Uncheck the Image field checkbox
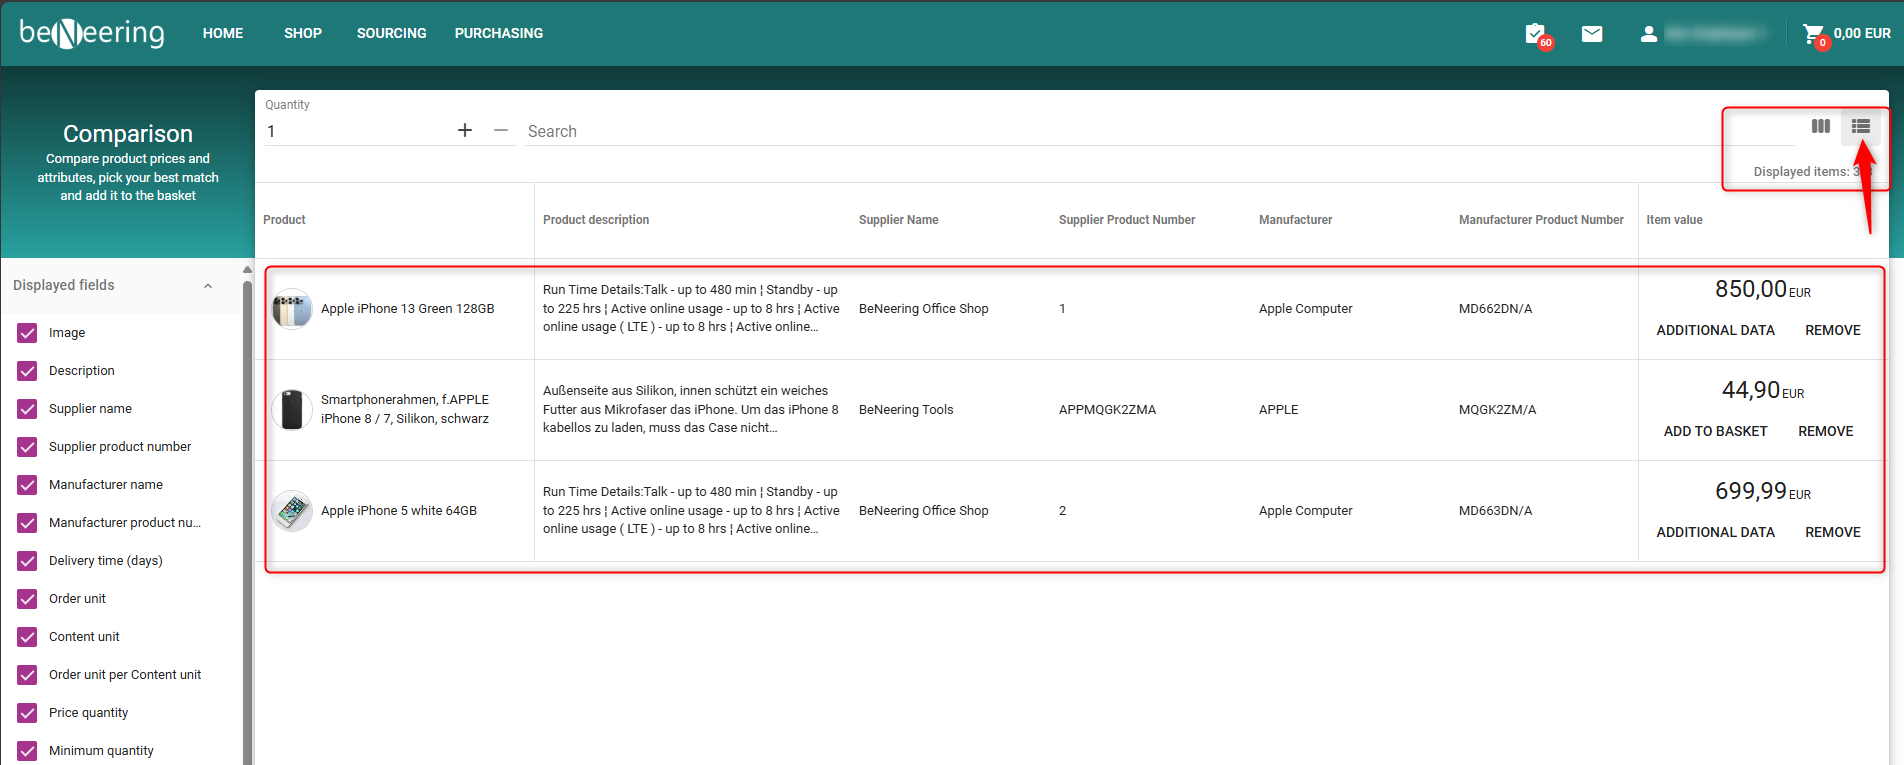Viewport: 1904px width, 765px height. [27, 333]
